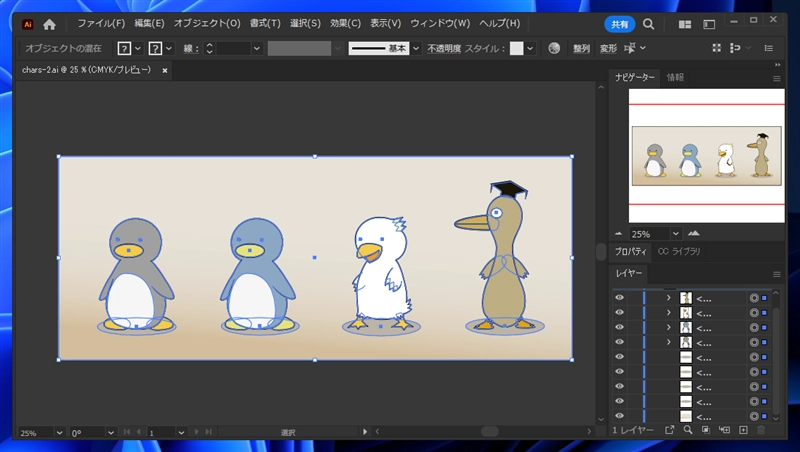Hide the white duck layer eye

[619, 313]
